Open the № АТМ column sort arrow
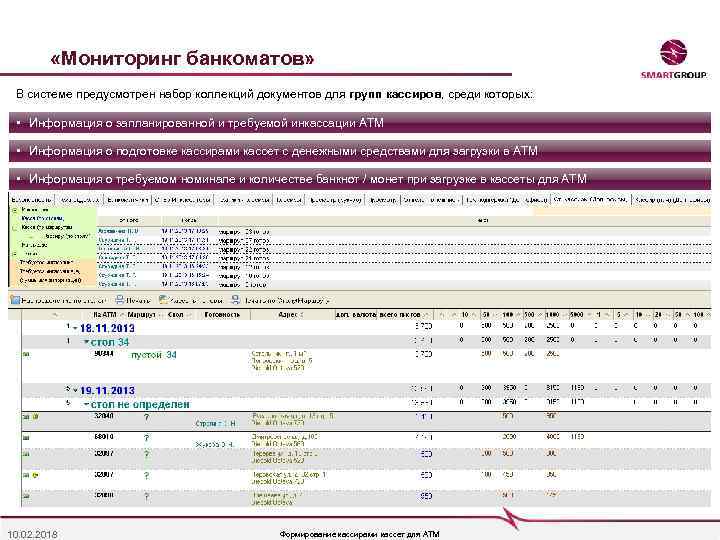 click(x=122, y=315)
